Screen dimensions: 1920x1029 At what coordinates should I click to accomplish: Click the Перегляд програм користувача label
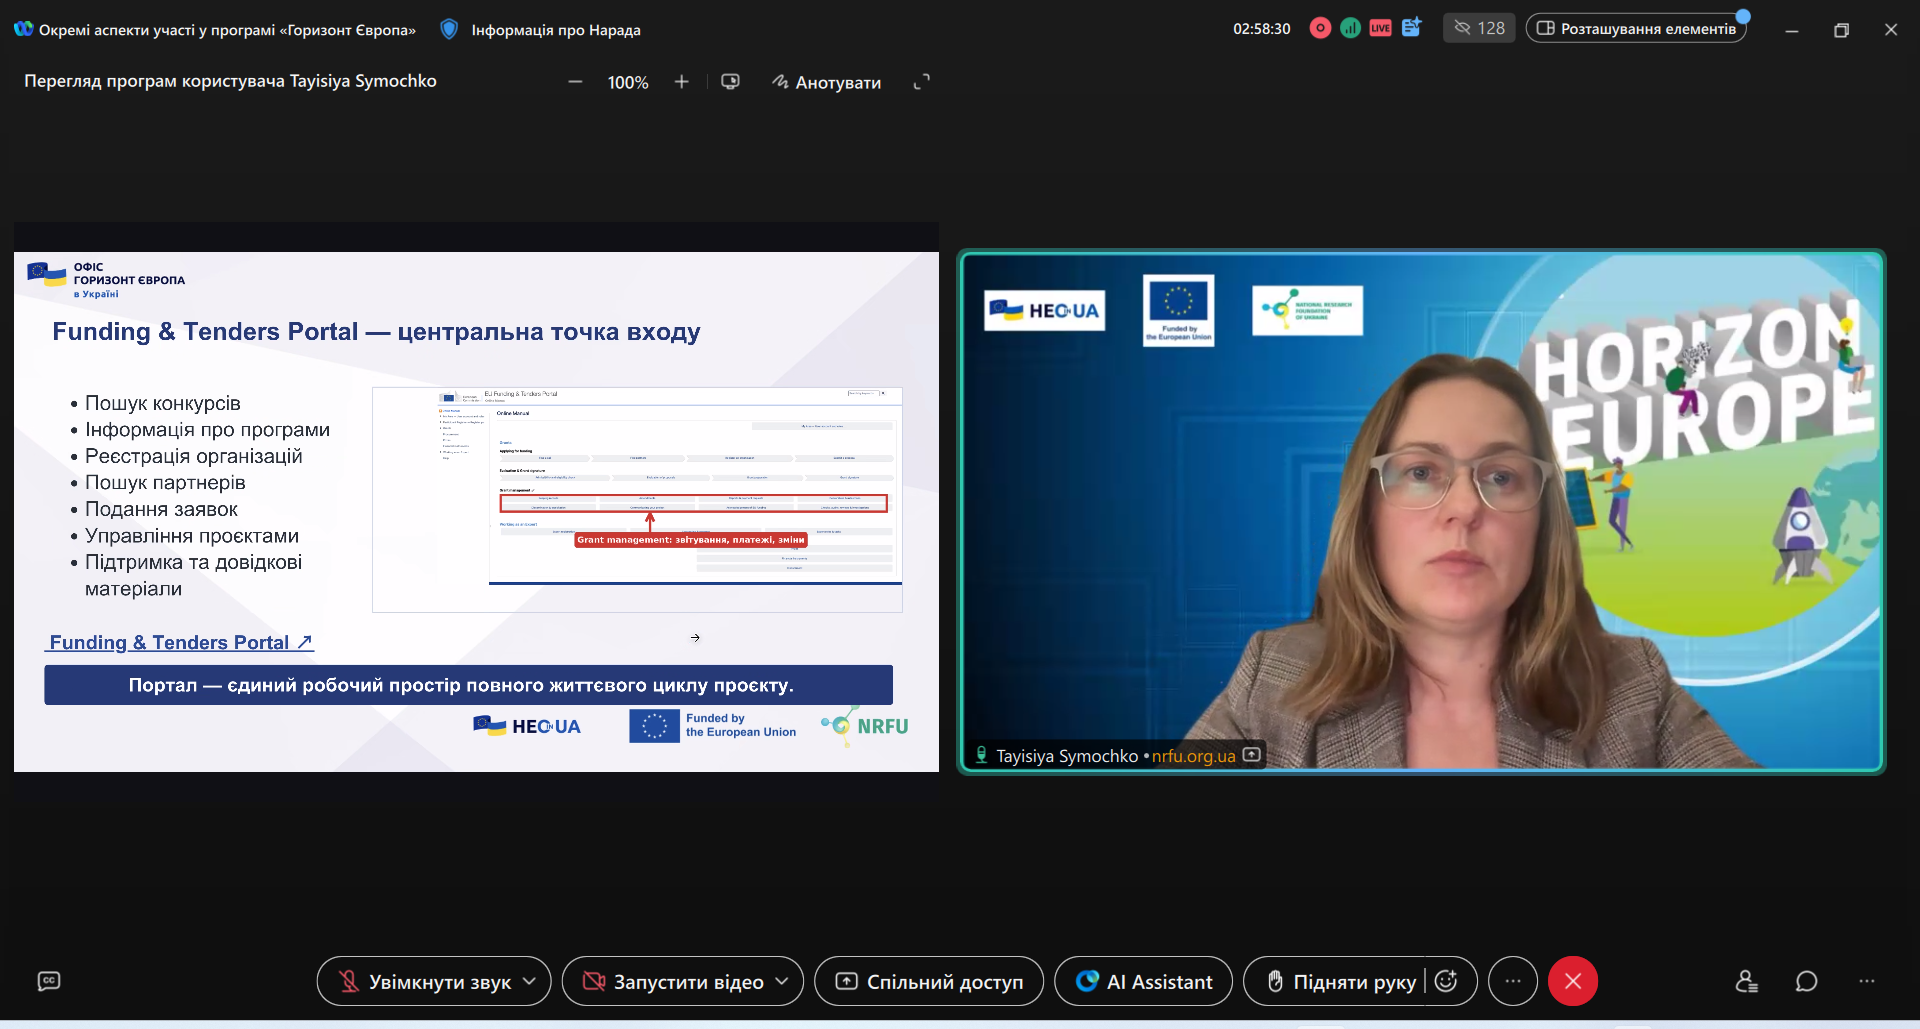pyautogui.click(x=230, y=81)
